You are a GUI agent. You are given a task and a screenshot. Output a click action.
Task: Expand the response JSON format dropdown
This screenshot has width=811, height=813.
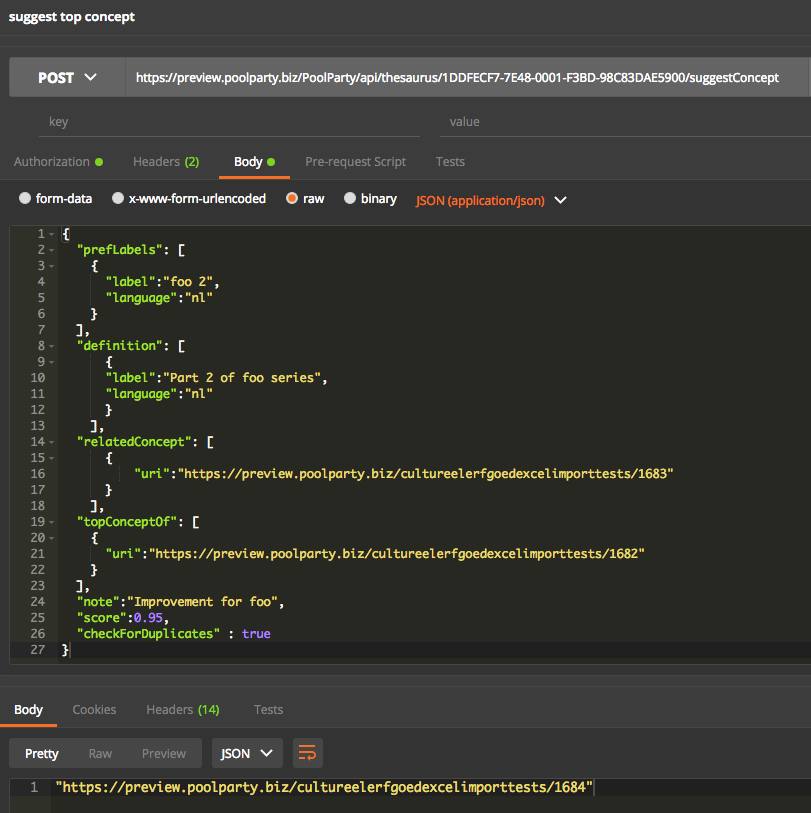247,753
